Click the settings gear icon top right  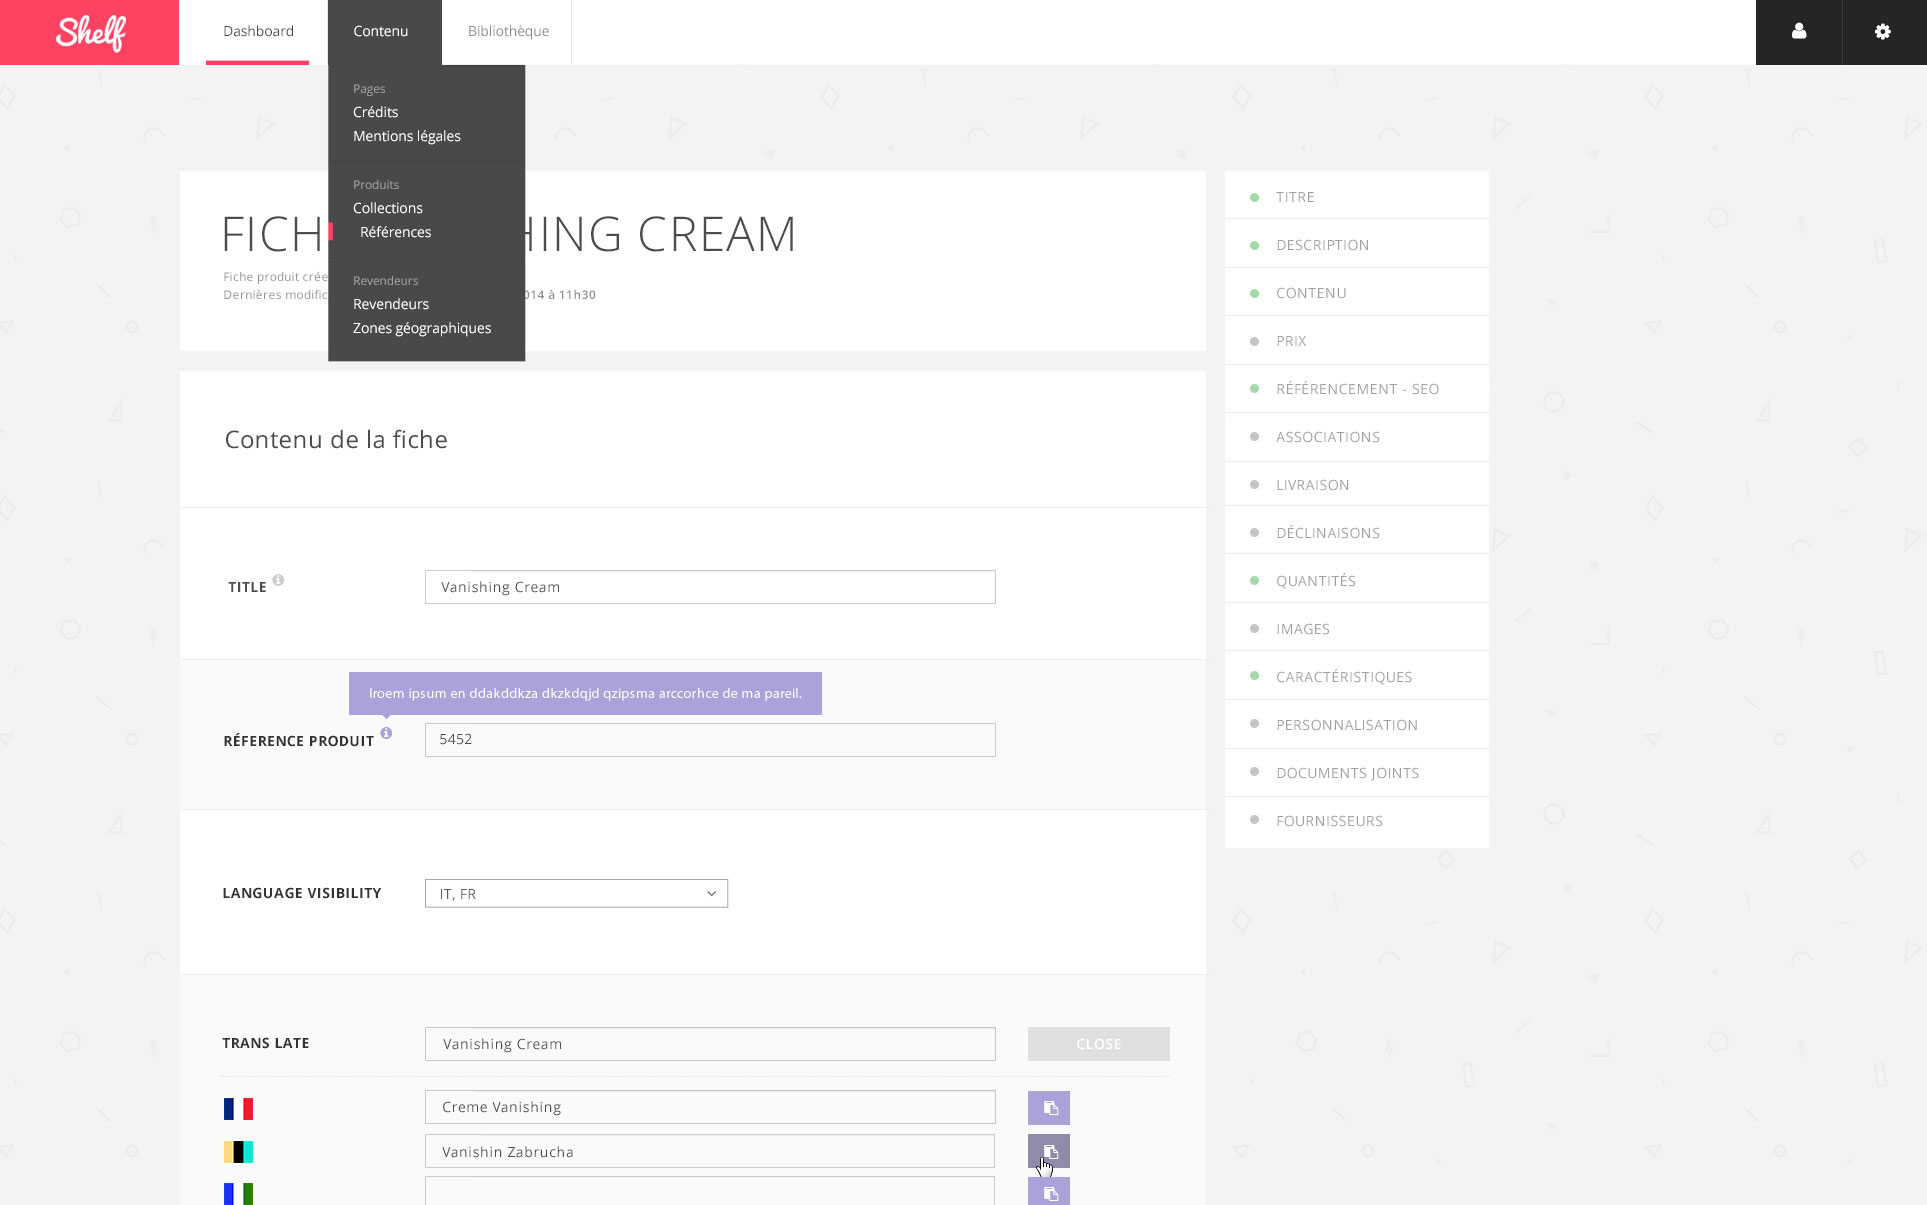(x=1884, y=31)
